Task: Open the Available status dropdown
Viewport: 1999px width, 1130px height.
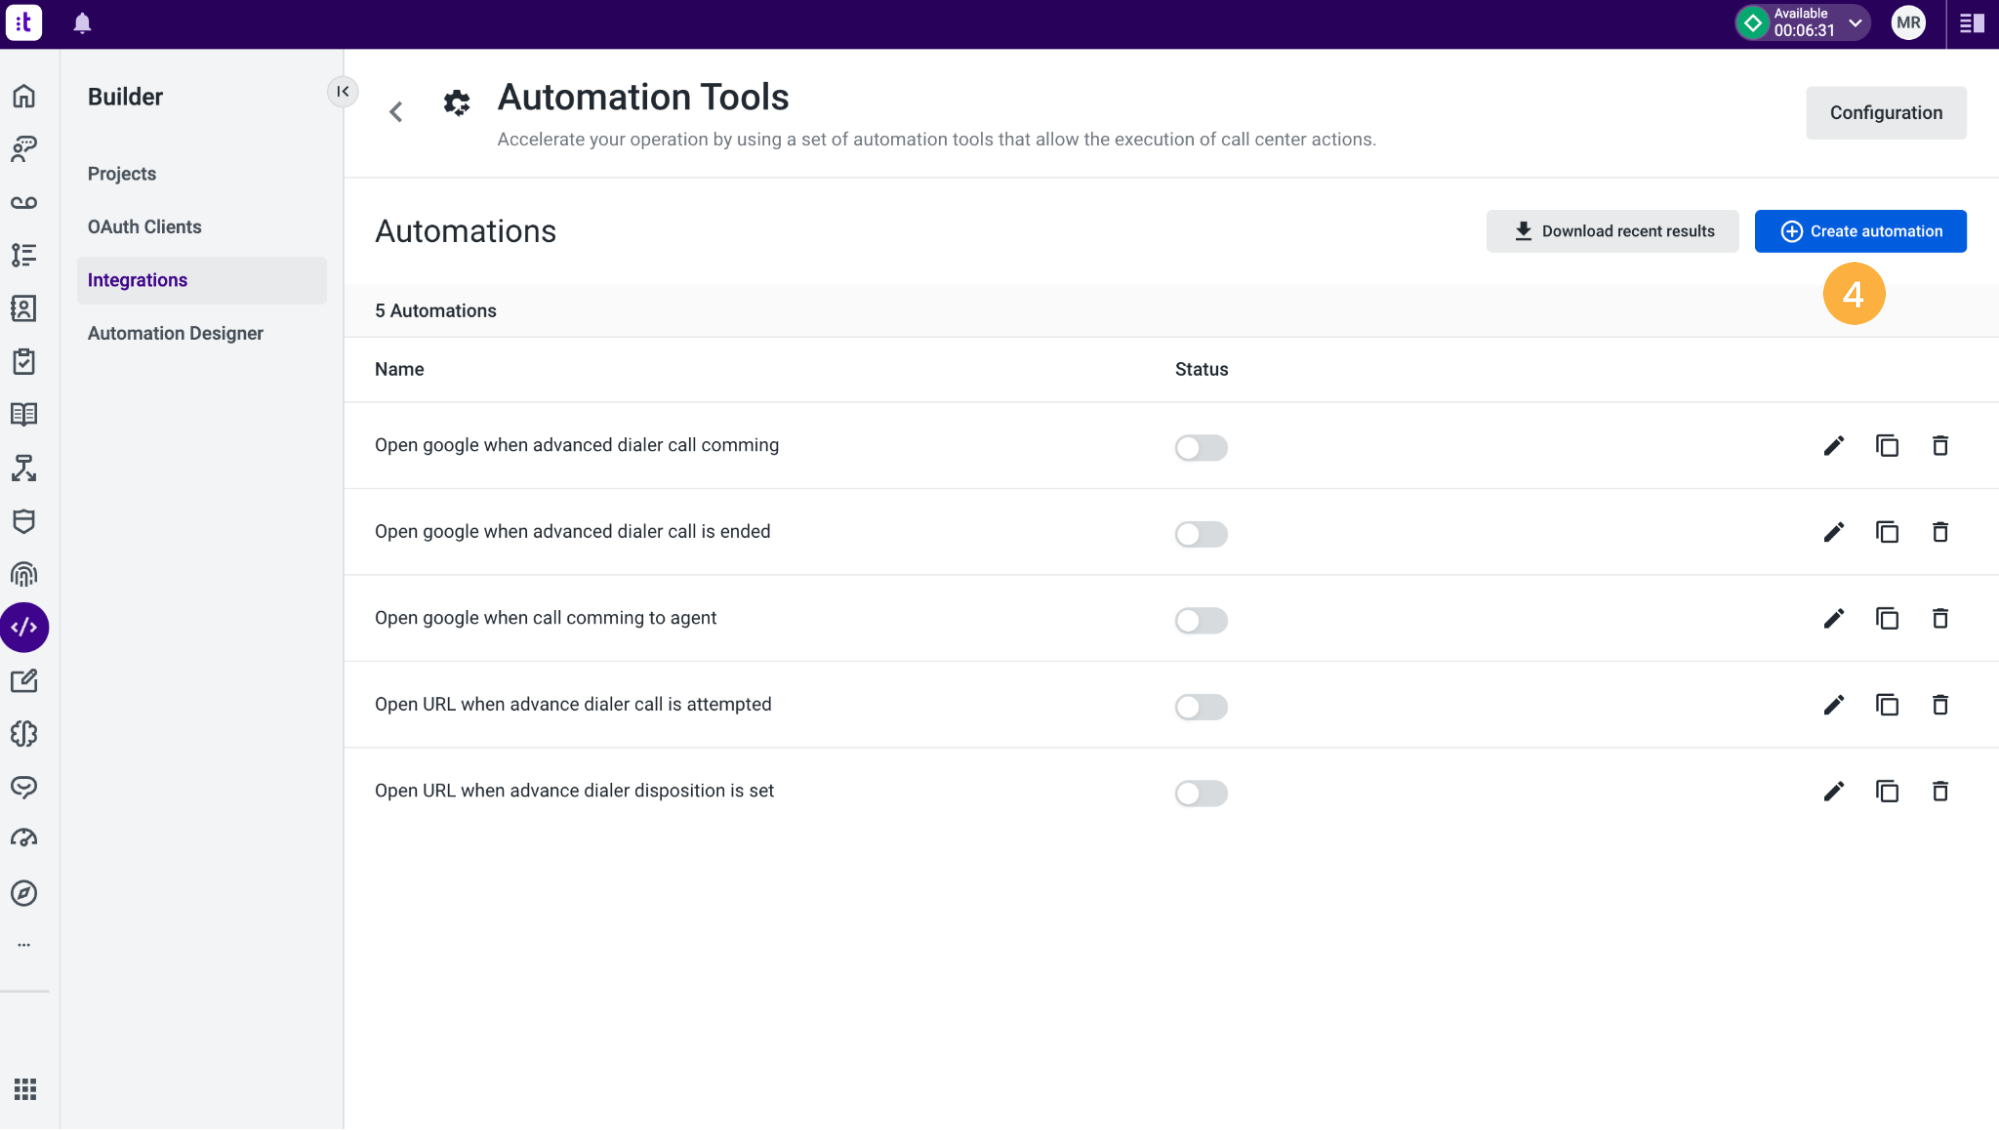Action: (x=1803, y=23)
